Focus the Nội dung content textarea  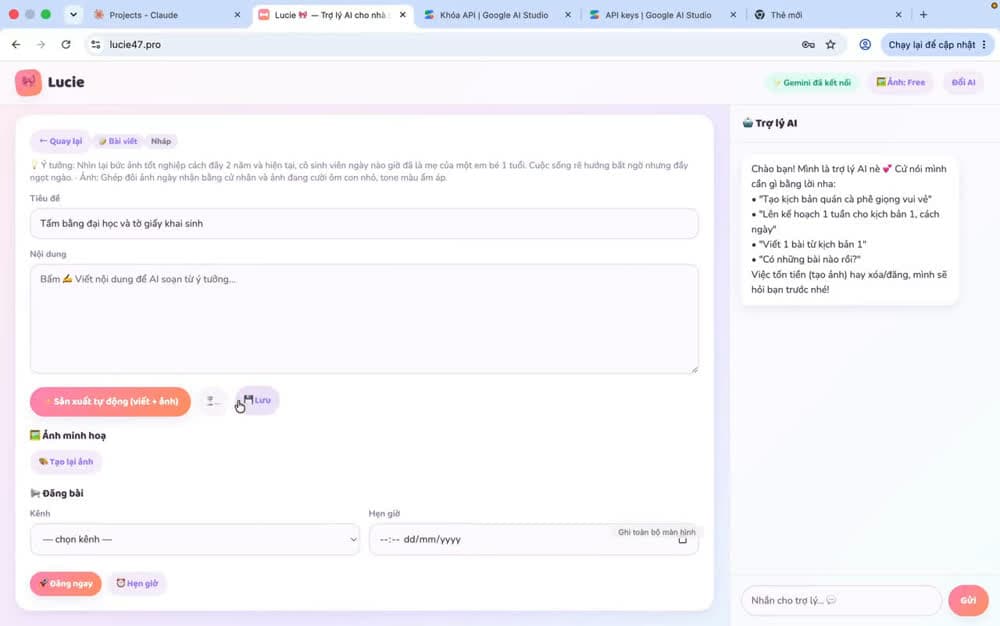(x=364, y=319)
